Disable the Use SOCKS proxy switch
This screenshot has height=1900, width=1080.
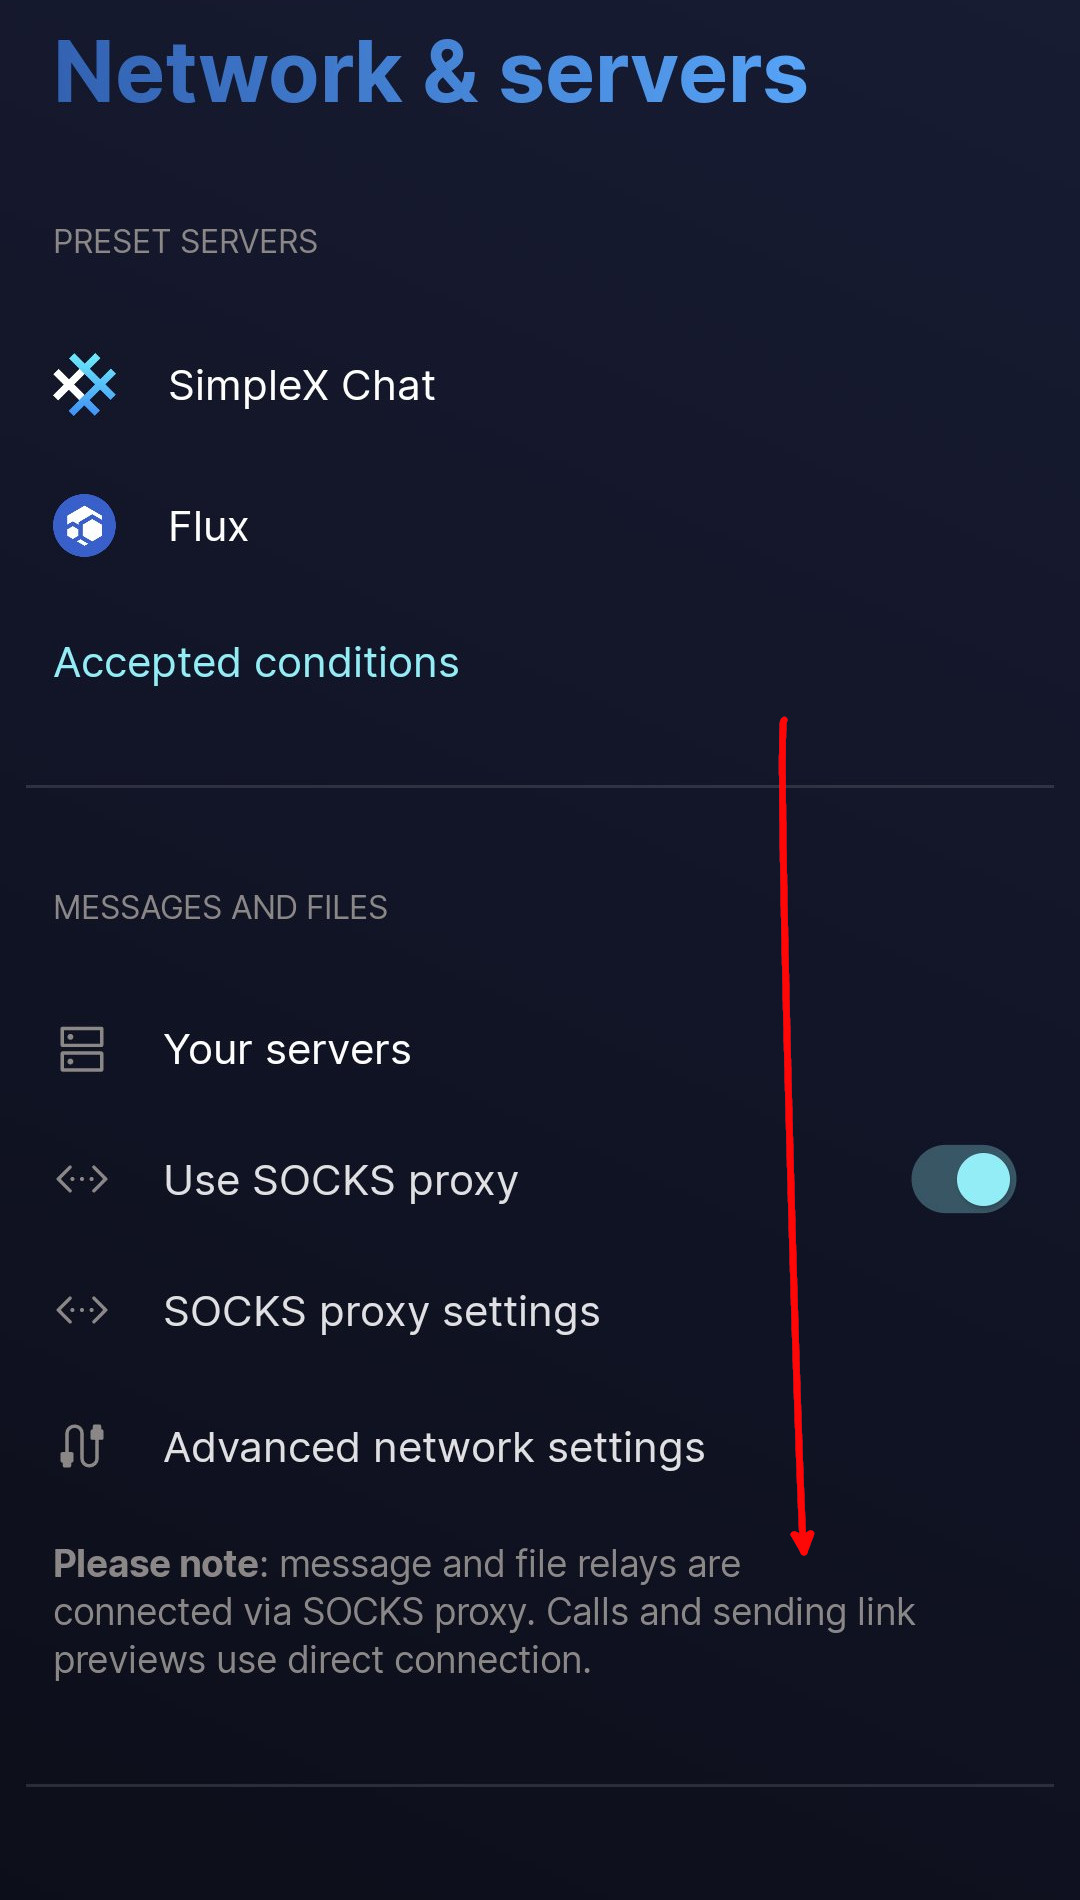click(x=963, y=1179)
